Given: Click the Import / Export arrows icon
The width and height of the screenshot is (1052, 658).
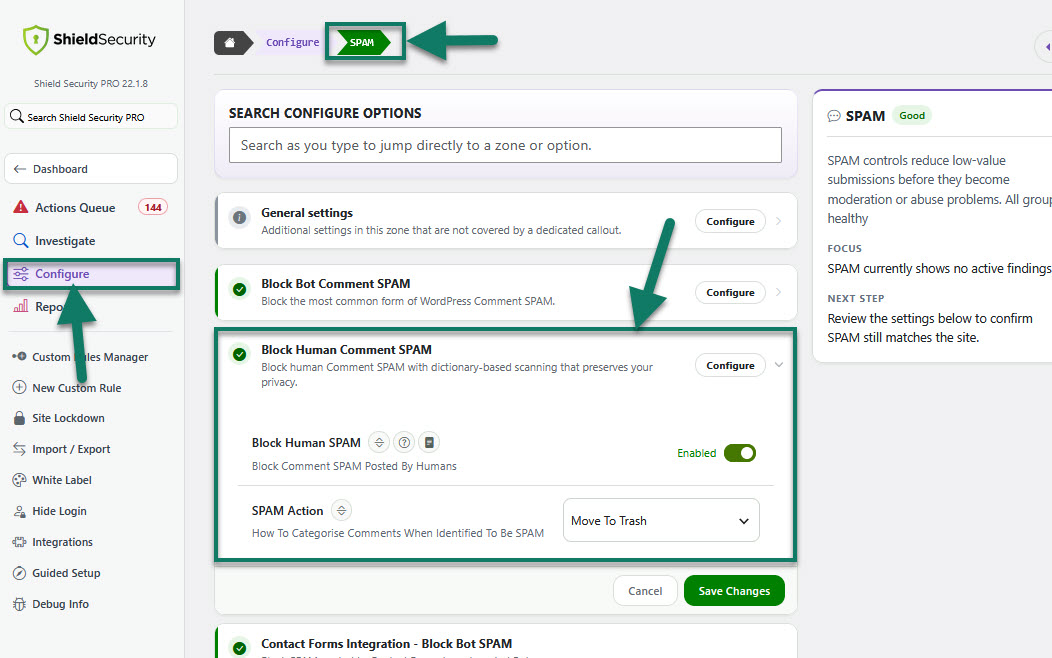Looking at the screenshot, I should (x=19, y=449).
